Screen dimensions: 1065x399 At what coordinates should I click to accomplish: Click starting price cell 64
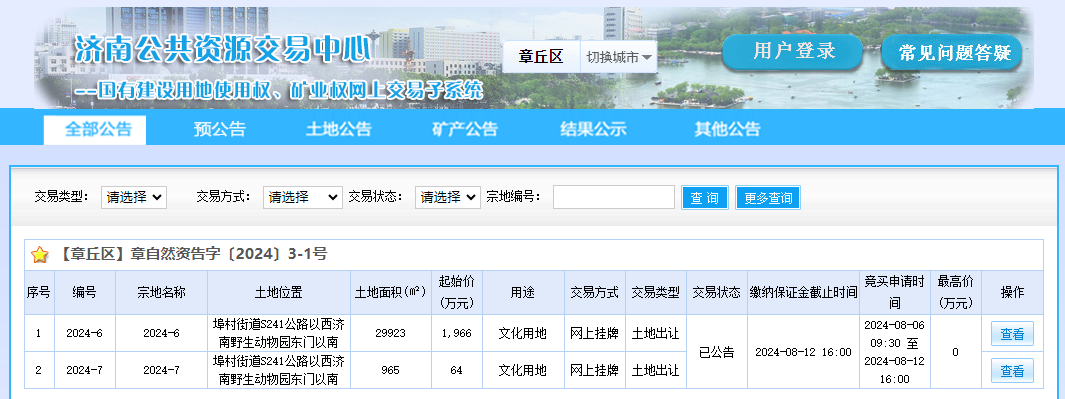point(456,370)
